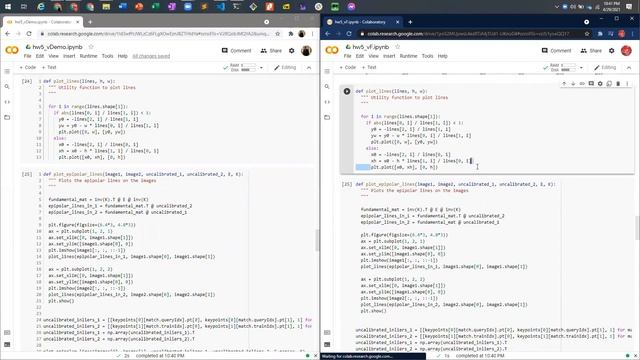Screen dimensions: 640x360
Task: Open Task View on Windows taskbar
Action: tap(24, 7)
